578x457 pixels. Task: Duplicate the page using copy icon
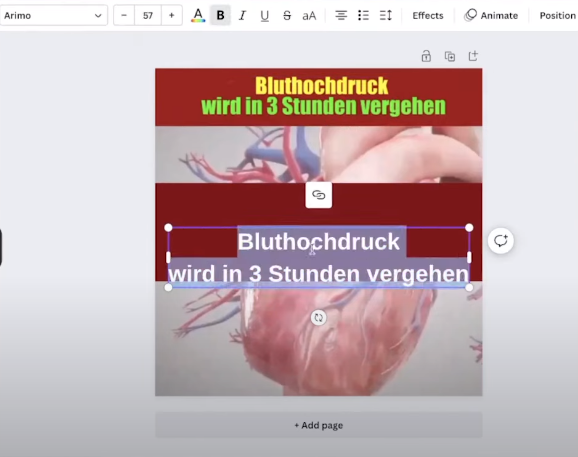click(450, 56)
